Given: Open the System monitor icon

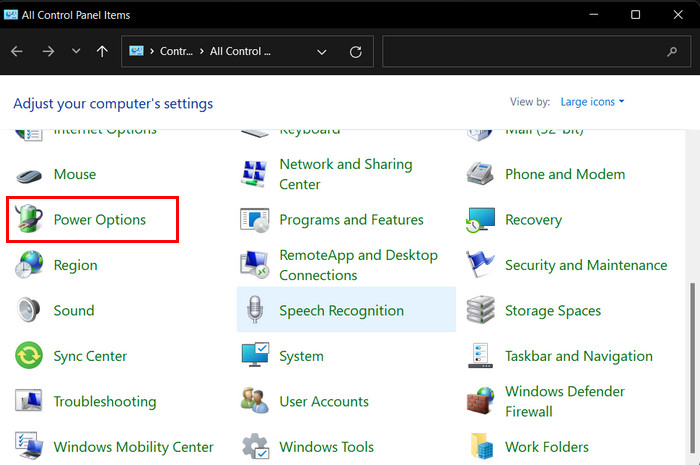Looking at the screenshot, I should 255,355.
